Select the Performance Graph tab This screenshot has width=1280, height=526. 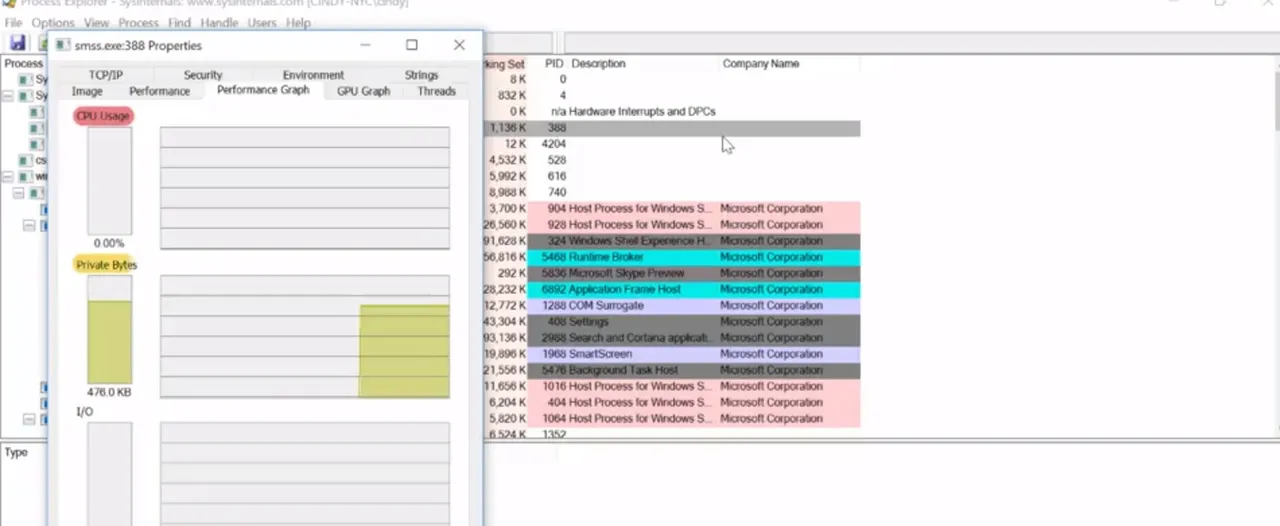click(x=263, y=90)
